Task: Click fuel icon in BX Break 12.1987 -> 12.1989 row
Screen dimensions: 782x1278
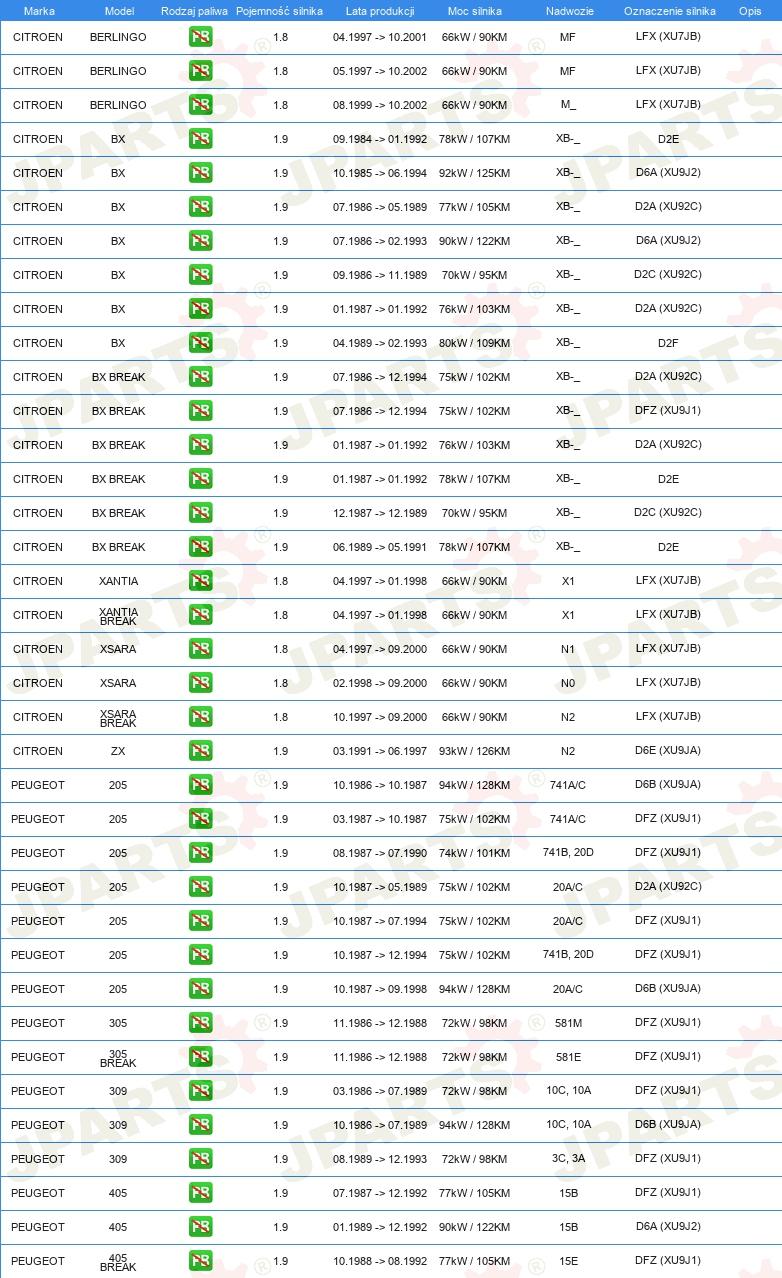Action: pyautogui.click(x=200, y=513)
